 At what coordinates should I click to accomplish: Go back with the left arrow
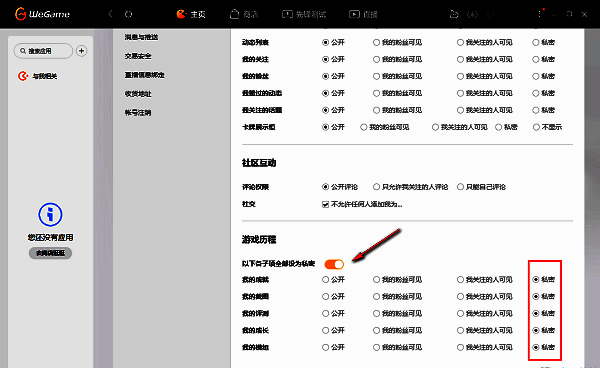[x=110, y=14]
